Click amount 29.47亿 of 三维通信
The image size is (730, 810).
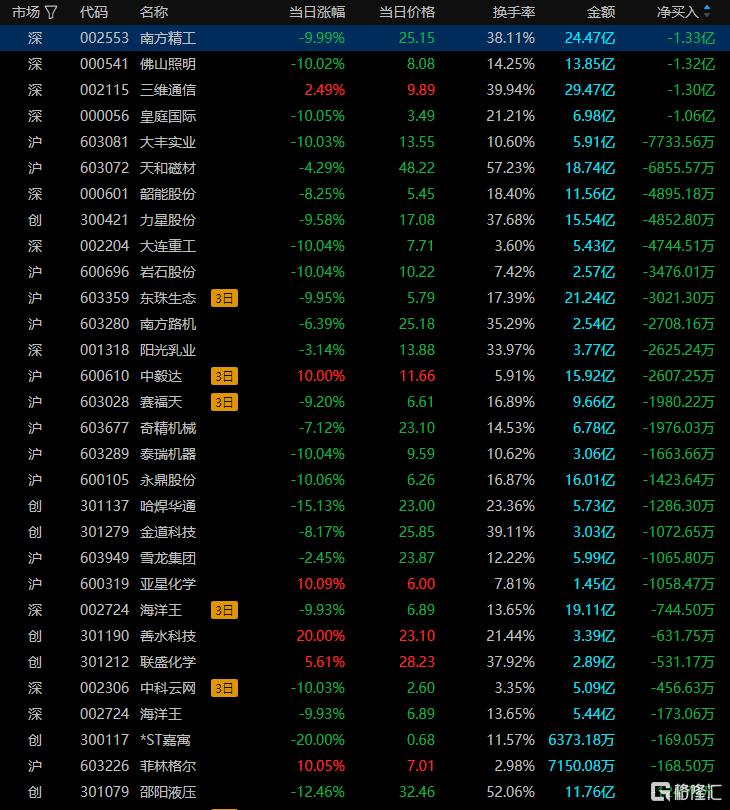point(590,90)
